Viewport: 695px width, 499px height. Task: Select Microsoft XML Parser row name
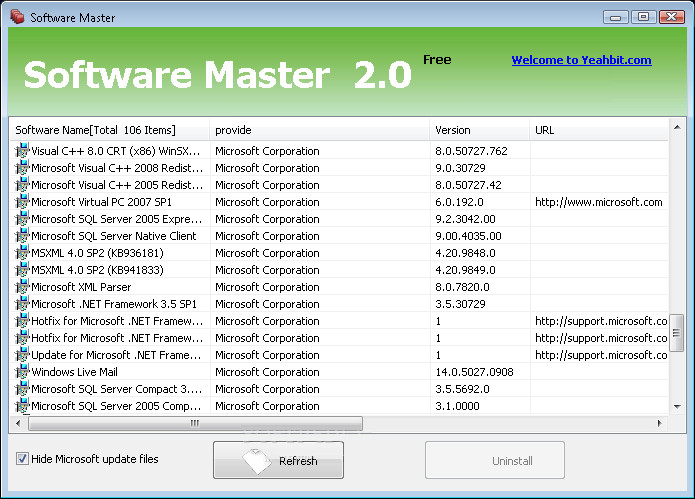(x=81, y=287)
